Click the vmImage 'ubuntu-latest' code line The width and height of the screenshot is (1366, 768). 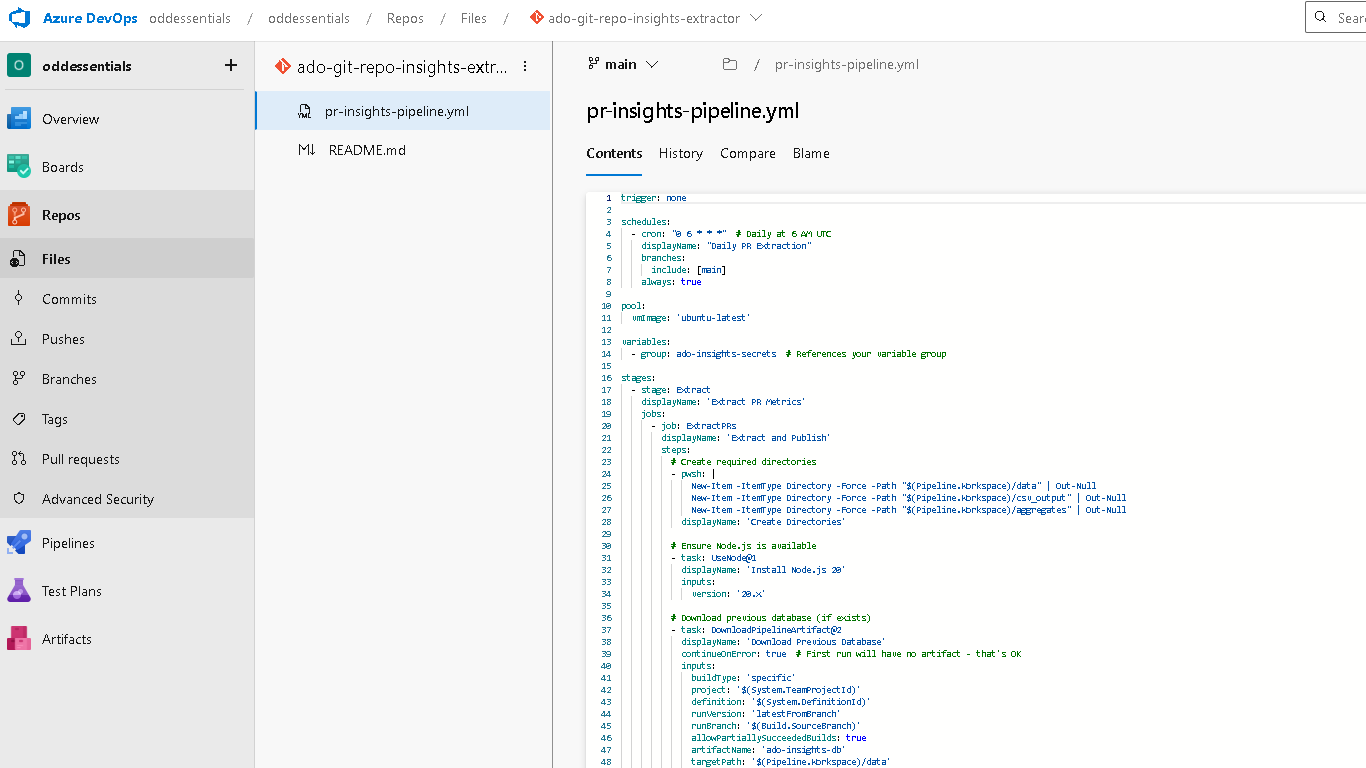(691, 318)
